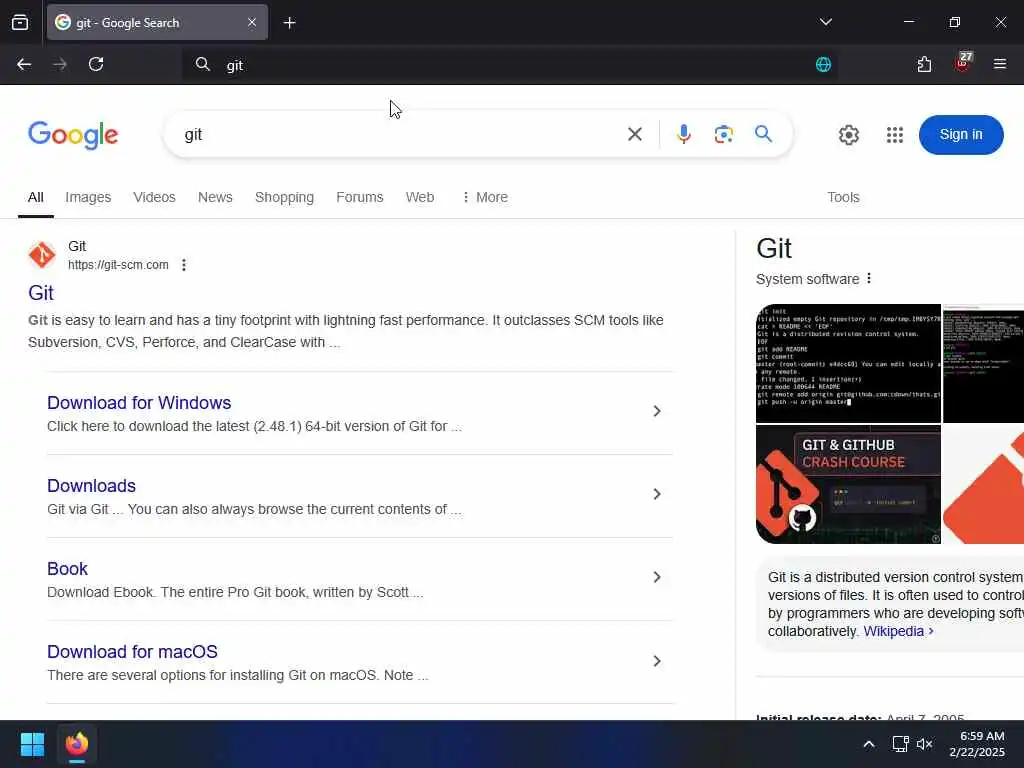Open the Firefox View tabs icon
Image resolution: width=1024 pixels, height=768 pixels.
pos(20,23)
